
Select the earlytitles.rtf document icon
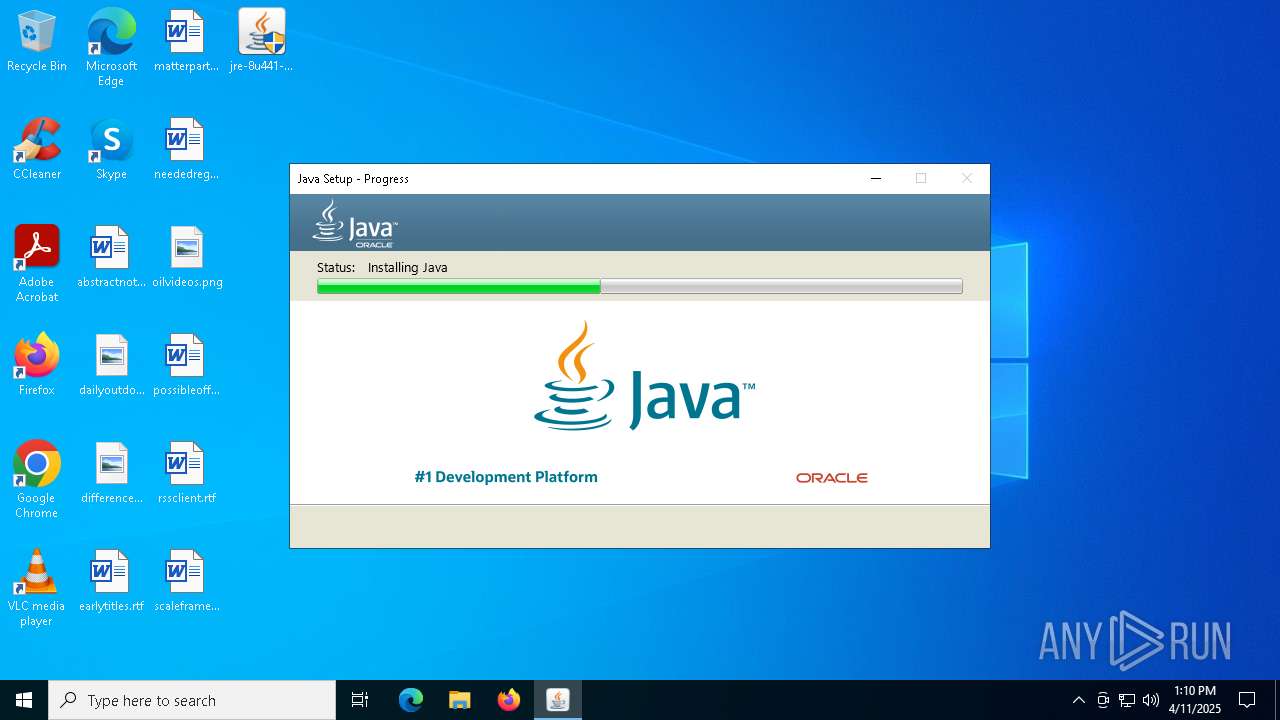tap(111, 582)
